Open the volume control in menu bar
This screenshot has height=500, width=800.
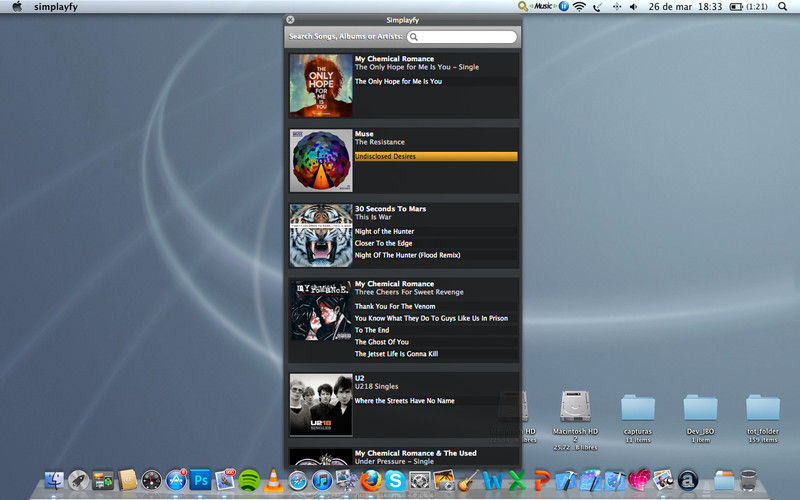[x=634, y=7]
